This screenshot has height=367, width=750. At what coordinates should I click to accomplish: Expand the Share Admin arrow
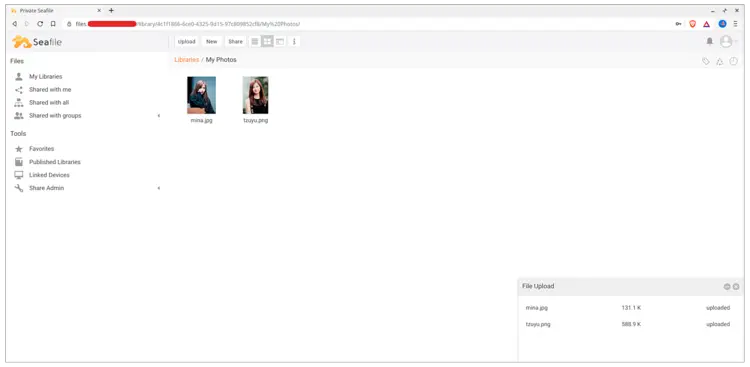point(159,188)
